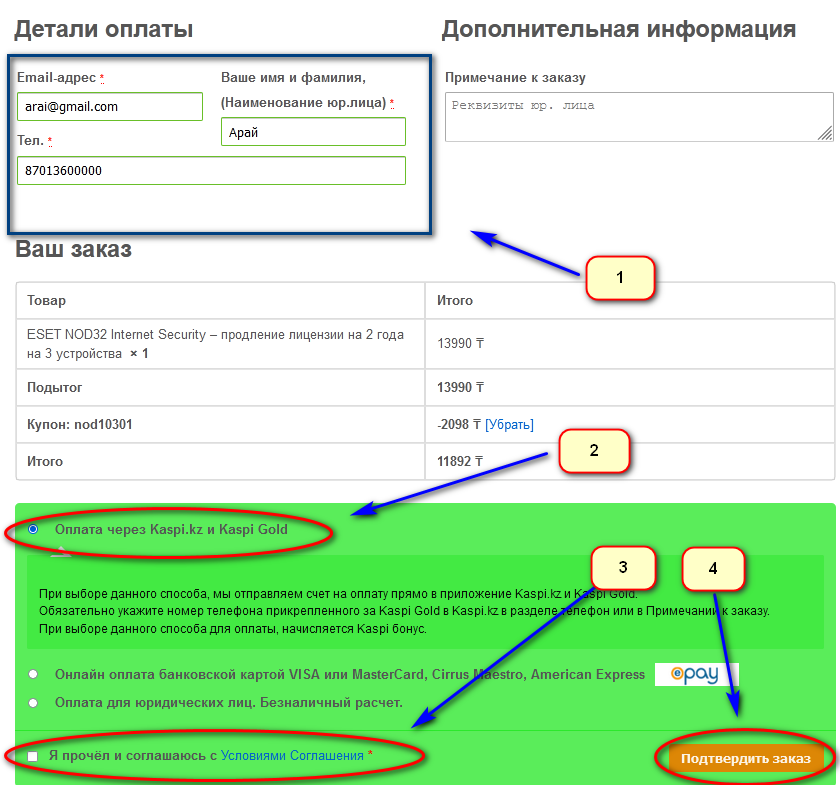Click the total amount 11892 ₸

[x=460, y=461]
